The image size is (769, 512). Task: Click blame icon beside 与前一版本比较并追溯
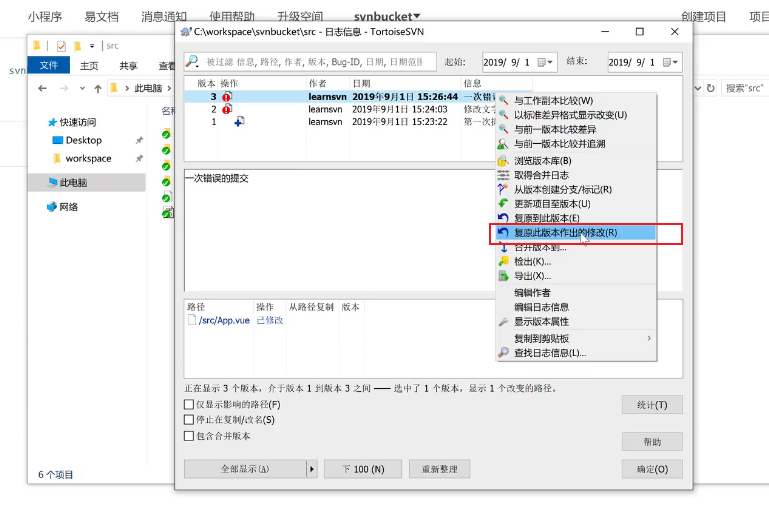click(503, 144)
